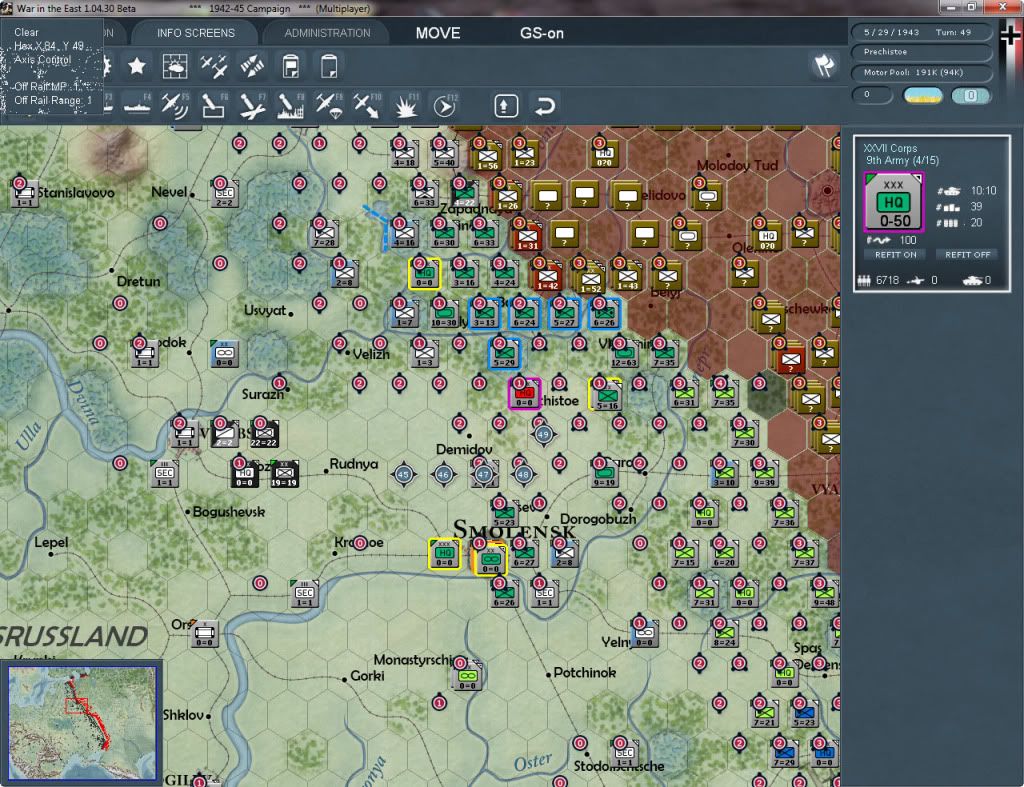This screenshot has height=787, width=1024.
Task: Click the Nevel town label
Action: [169, 192]
